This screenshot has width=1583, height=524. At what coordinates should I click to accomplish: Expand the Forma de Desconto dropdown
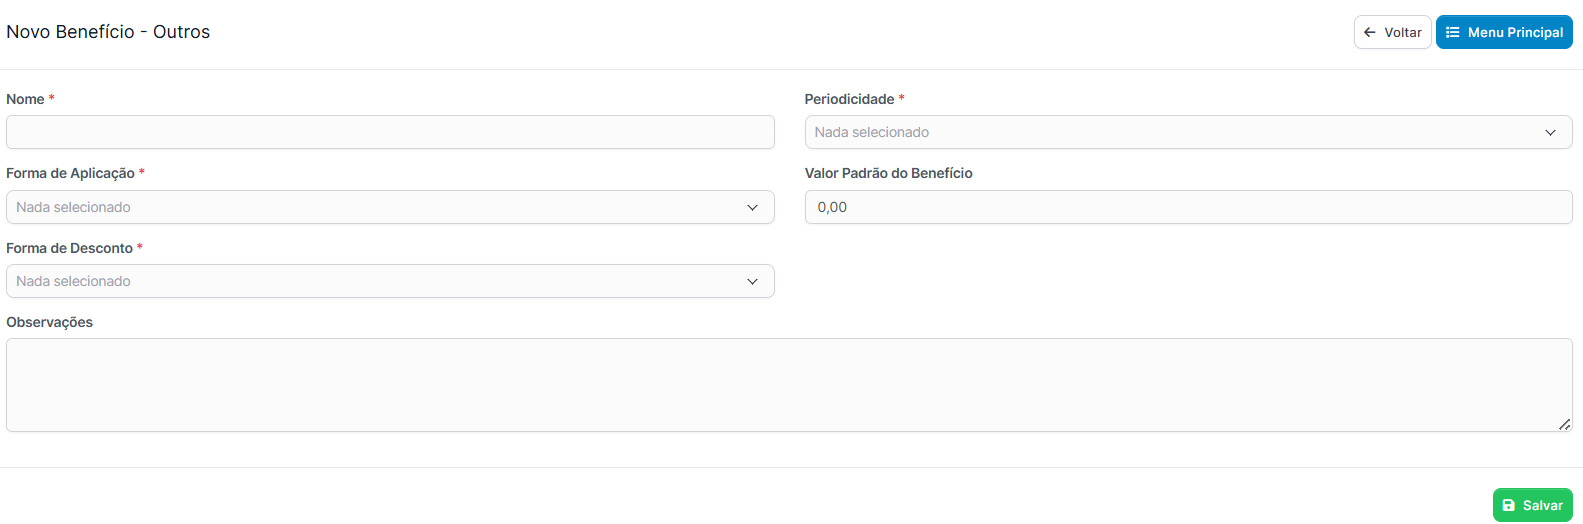pos(390,281)
